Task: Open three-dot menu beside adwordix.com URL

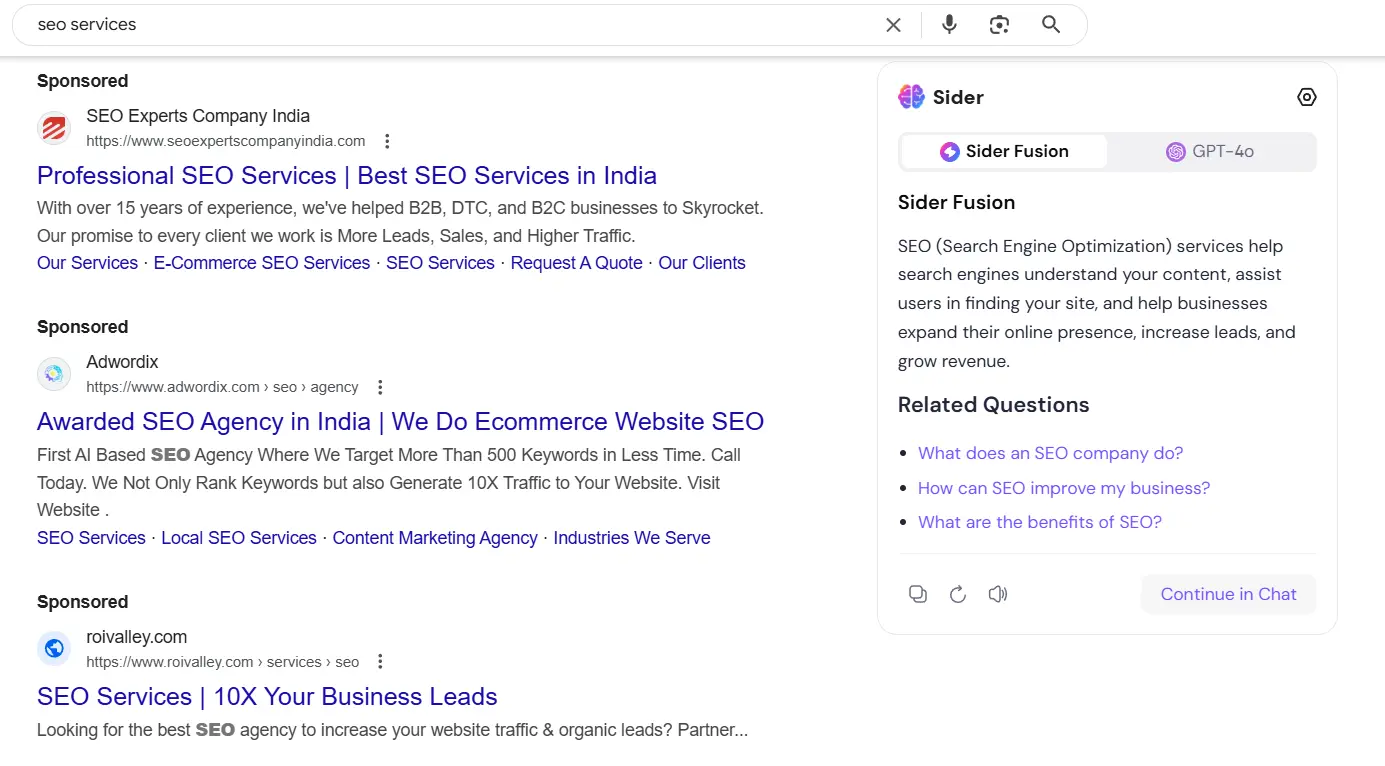Action: tap(379, 387)
